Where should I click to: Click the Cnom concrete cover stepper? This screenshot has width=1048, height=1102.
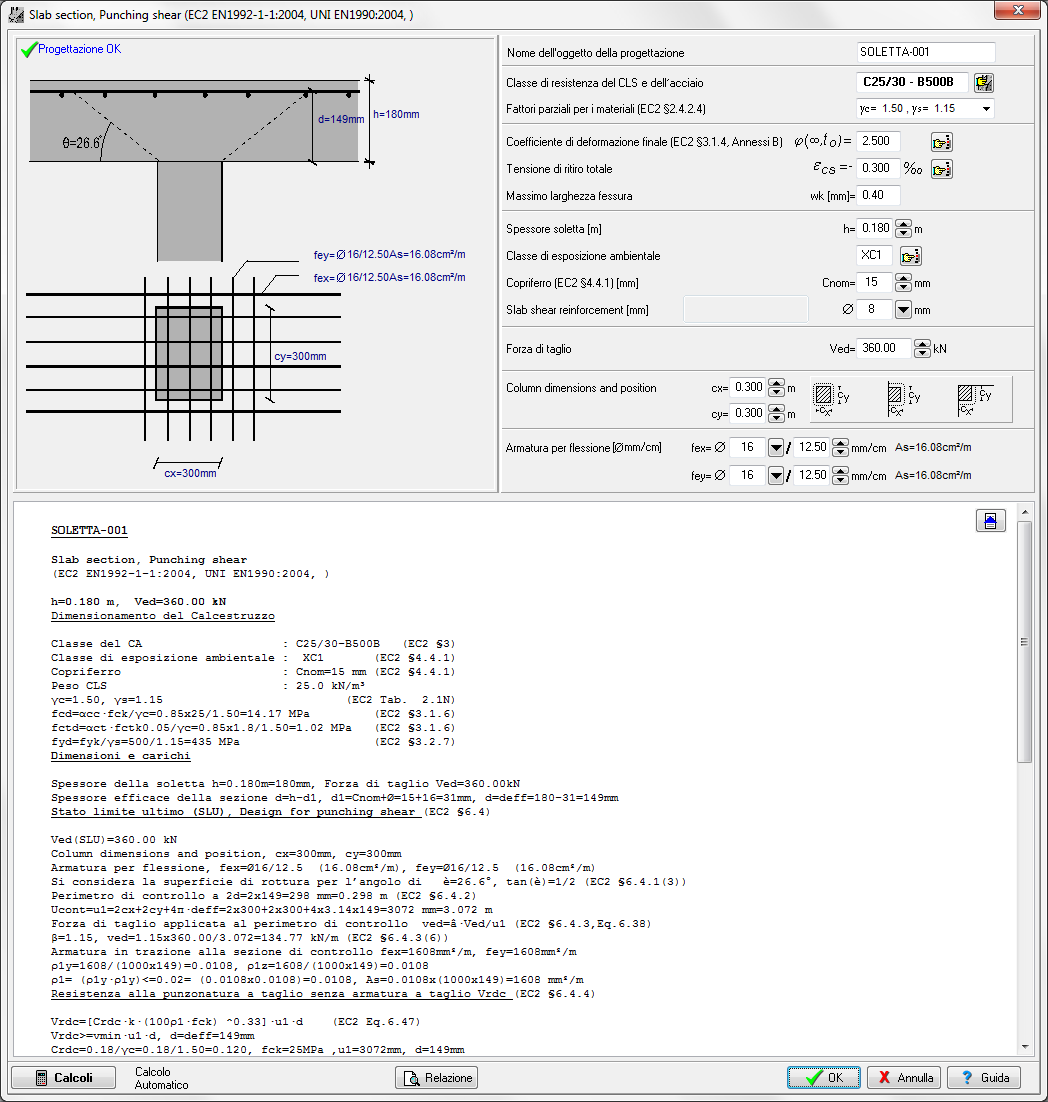[x=903, y=283]
